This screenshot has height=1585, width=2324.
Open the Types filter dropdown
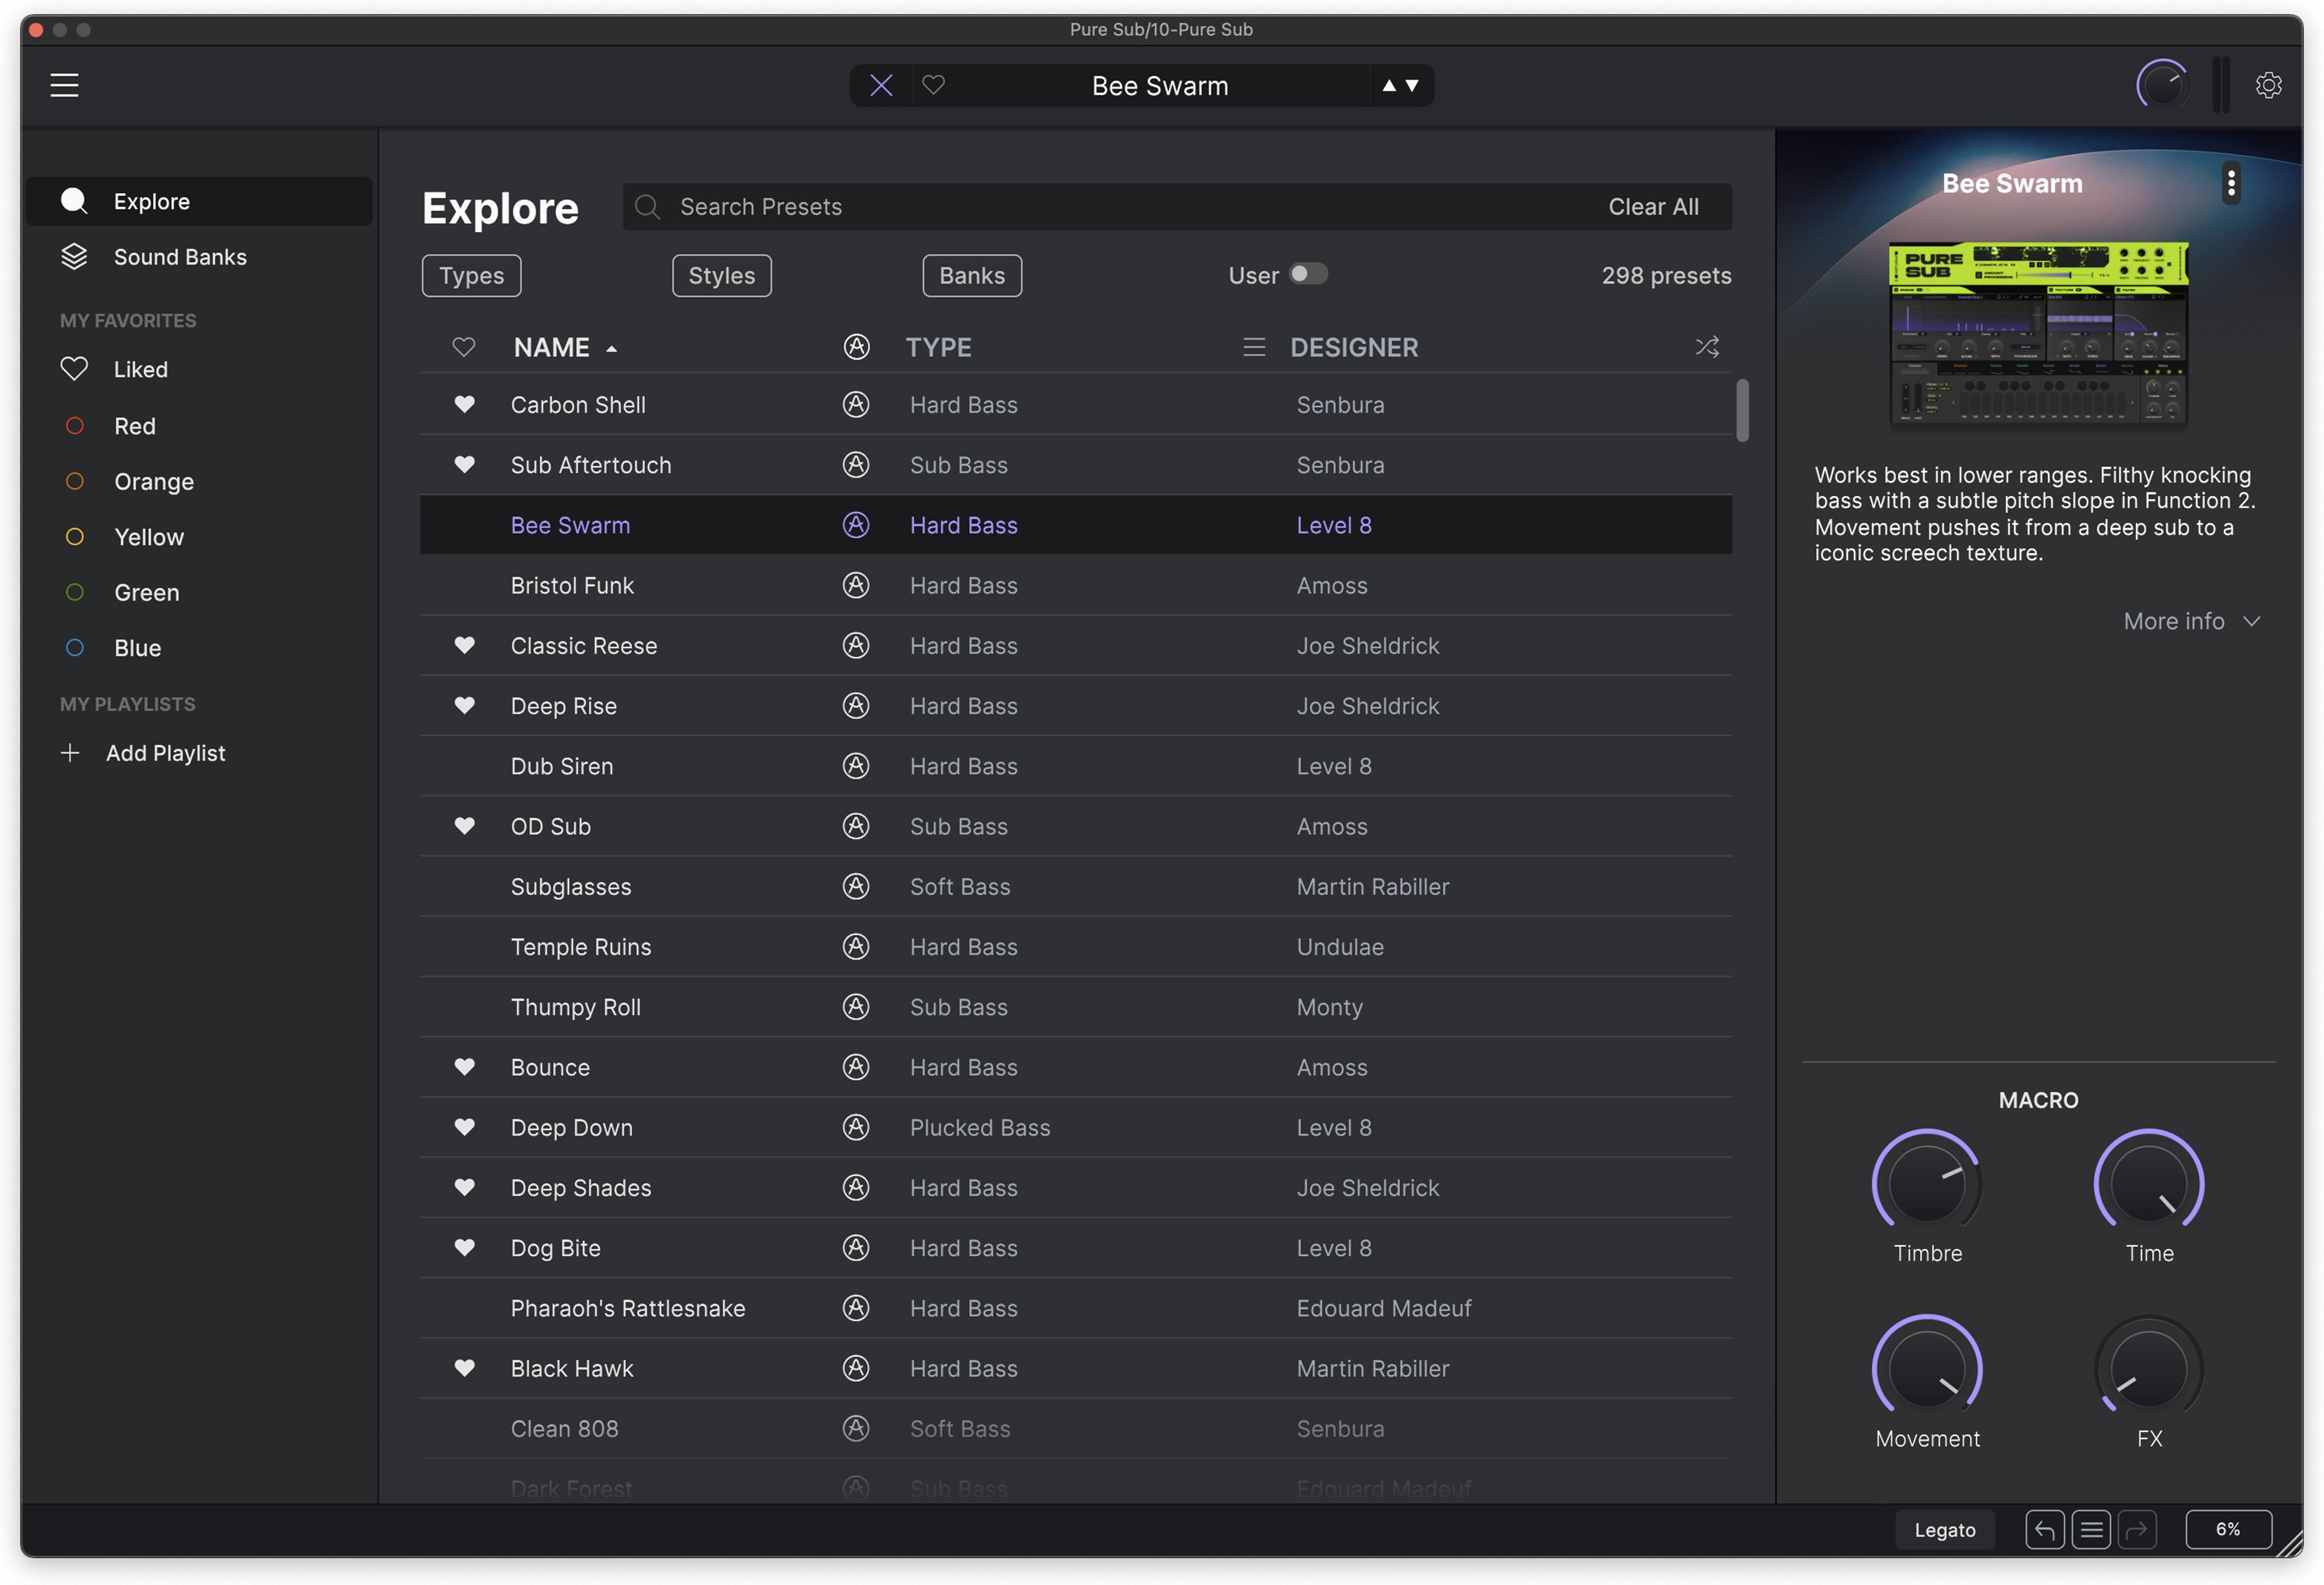click(x=471, y=275)
